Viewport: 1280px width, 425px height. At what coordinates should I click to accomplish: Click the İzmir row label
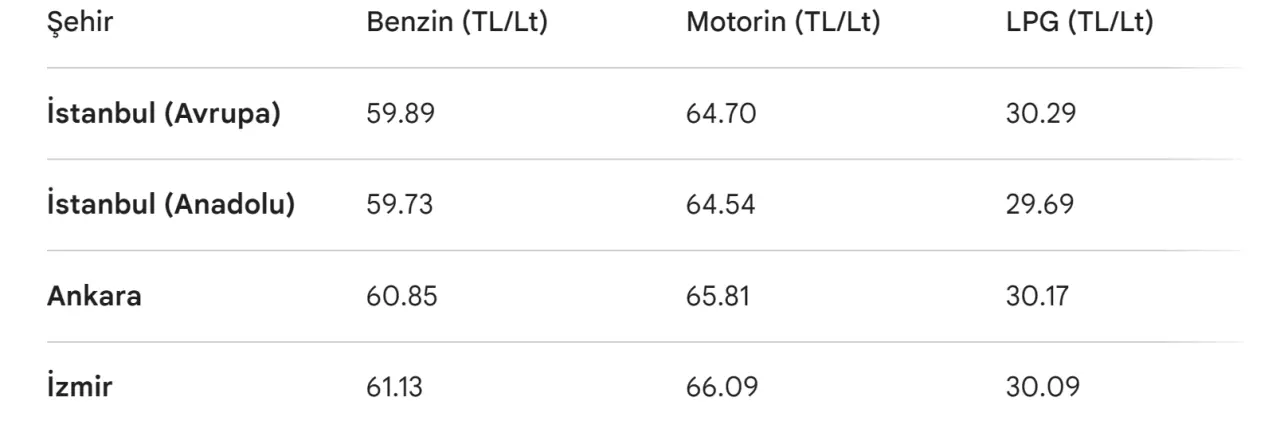tap(80, 387)
